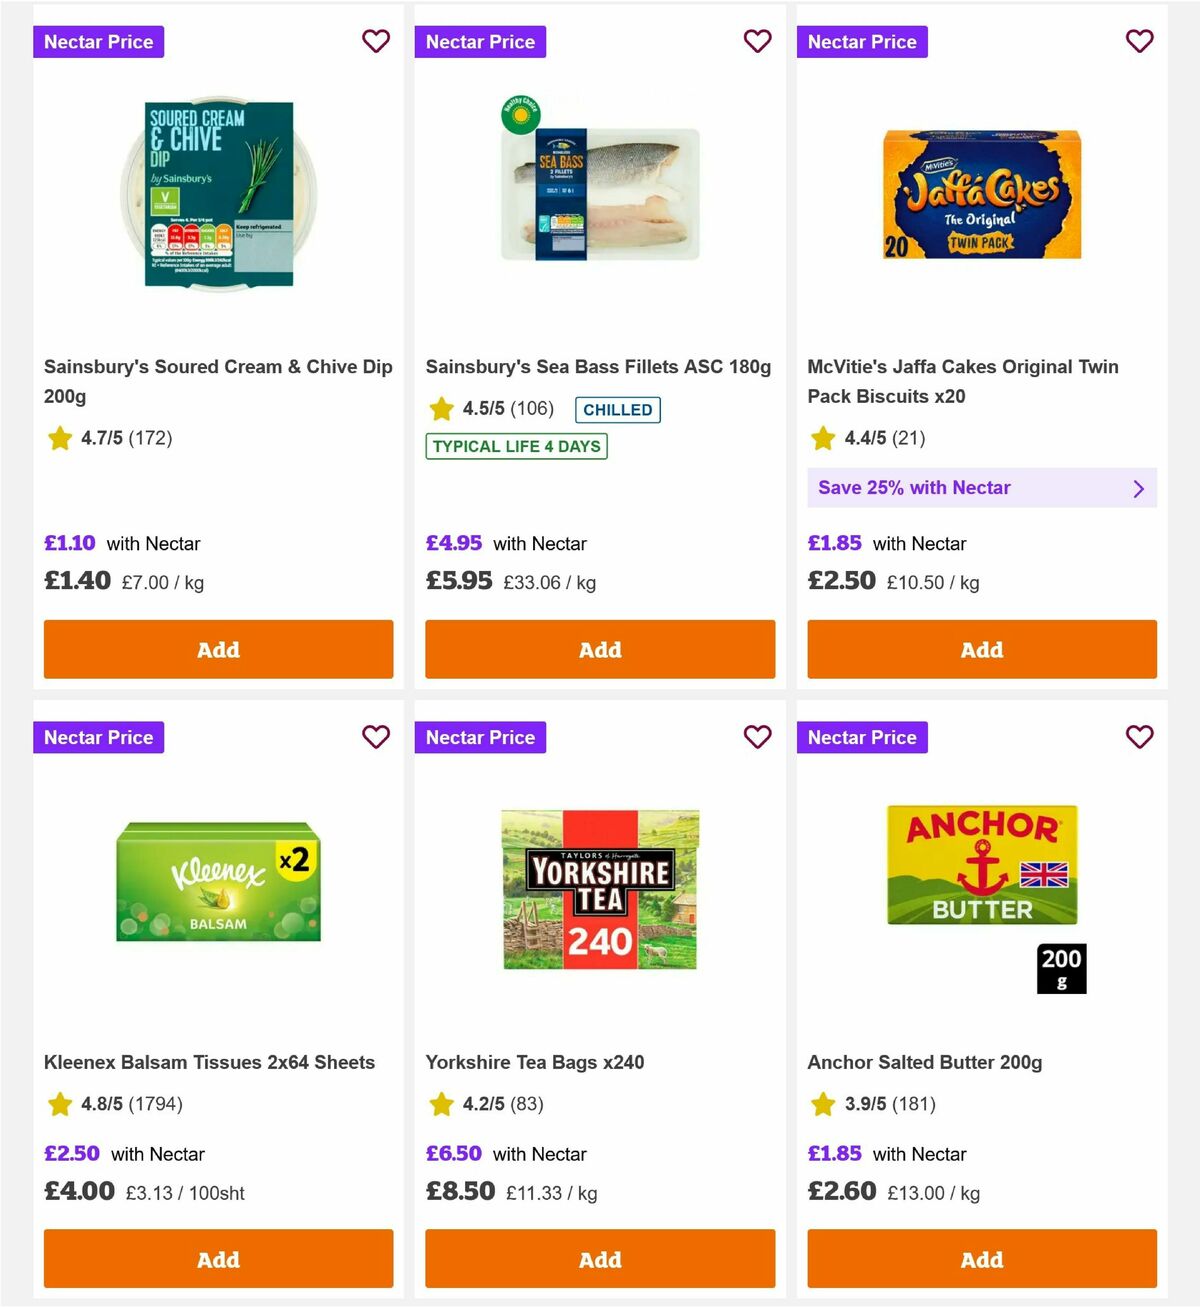Open the Anchor Salted Butter 200g product page

click(x=925, y=1062)
